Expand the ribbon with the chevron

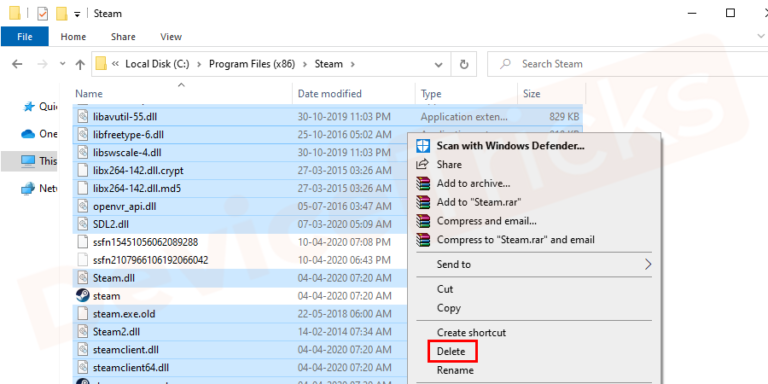[x=761, y=36]
